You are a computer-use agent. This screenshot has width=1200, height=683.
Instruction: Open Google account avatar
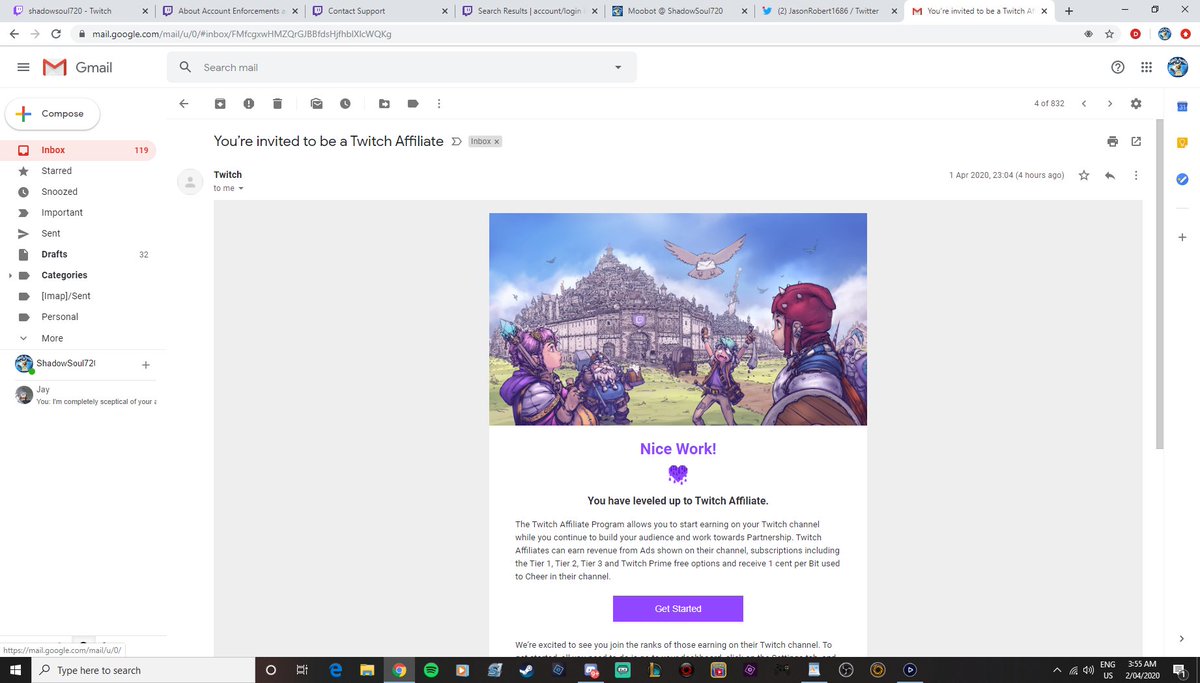1178,67
